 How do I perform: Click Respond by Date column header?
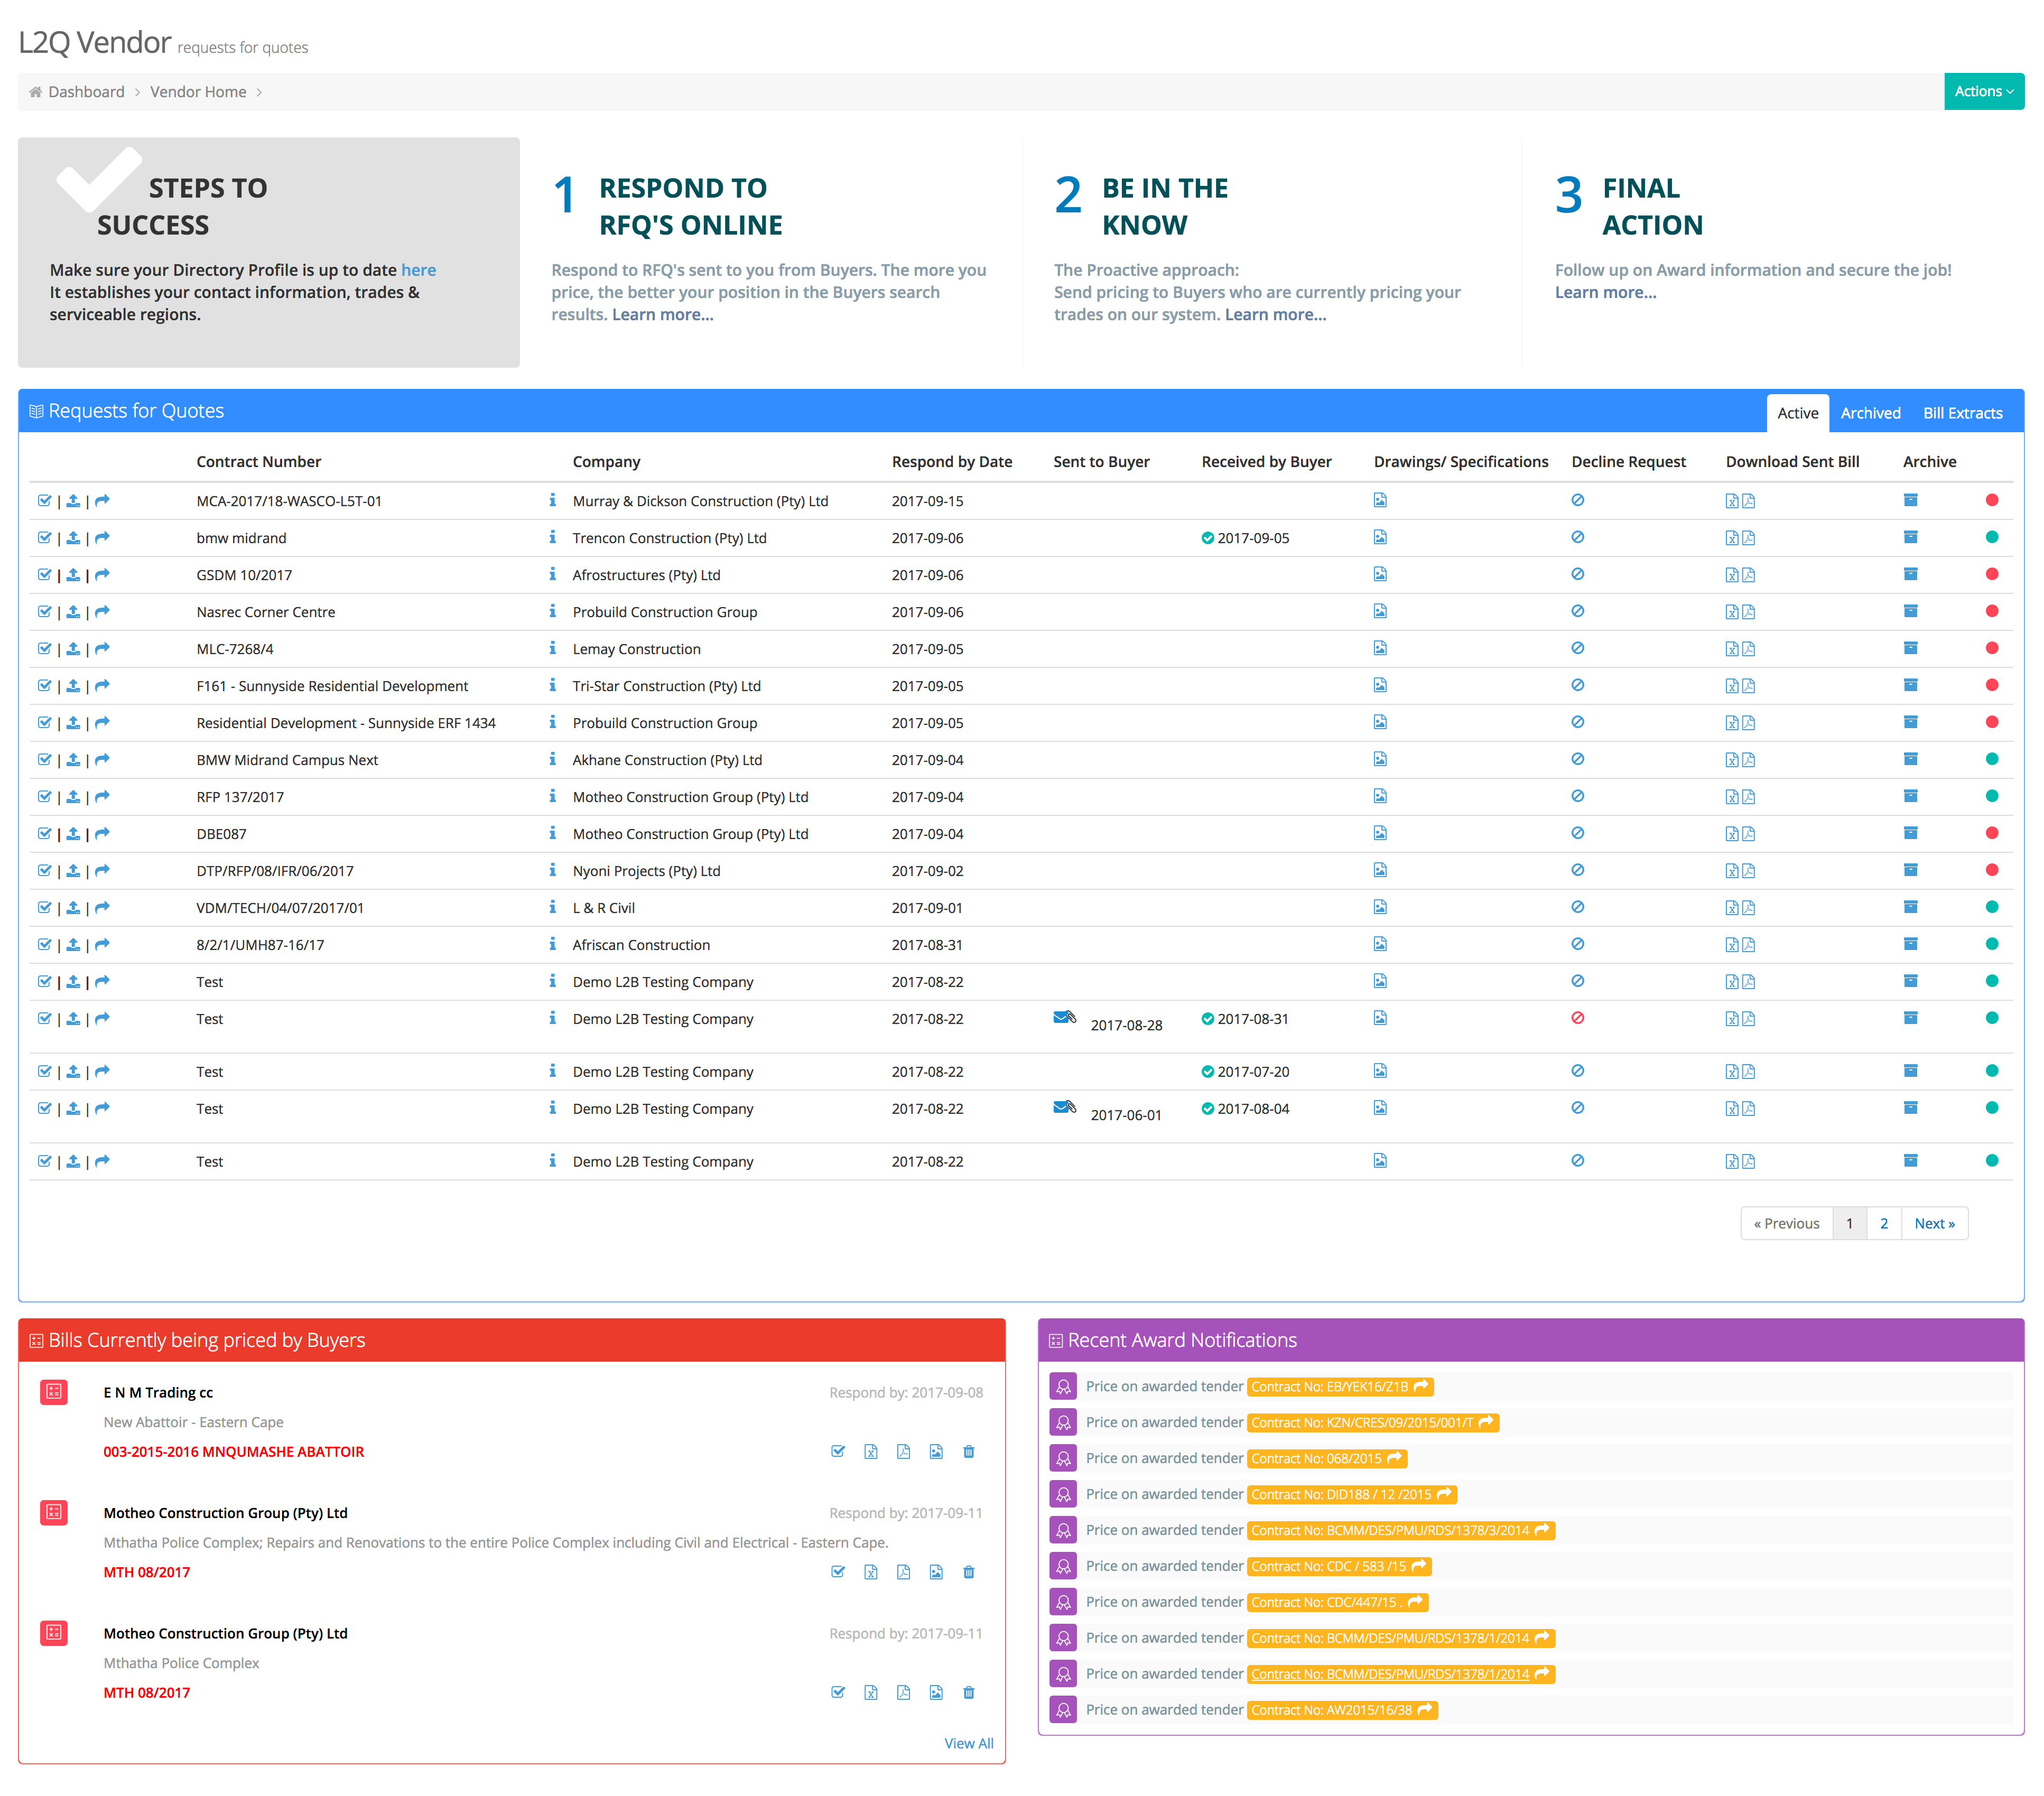pyautogui.click(x=951, y=461)
